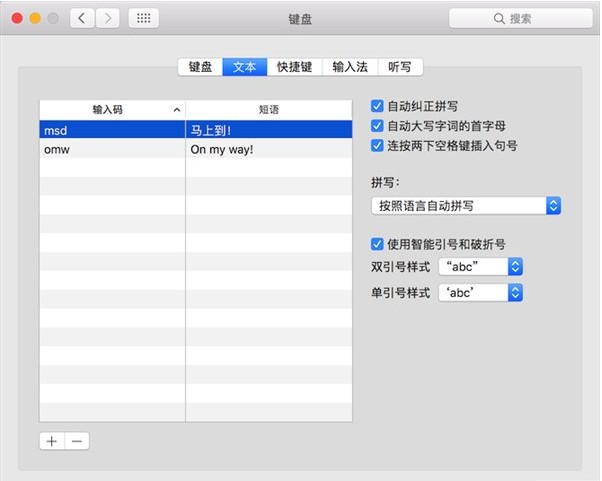Go forward with the right arrow button
Screen dimensions: 602x481
point(107,18)
